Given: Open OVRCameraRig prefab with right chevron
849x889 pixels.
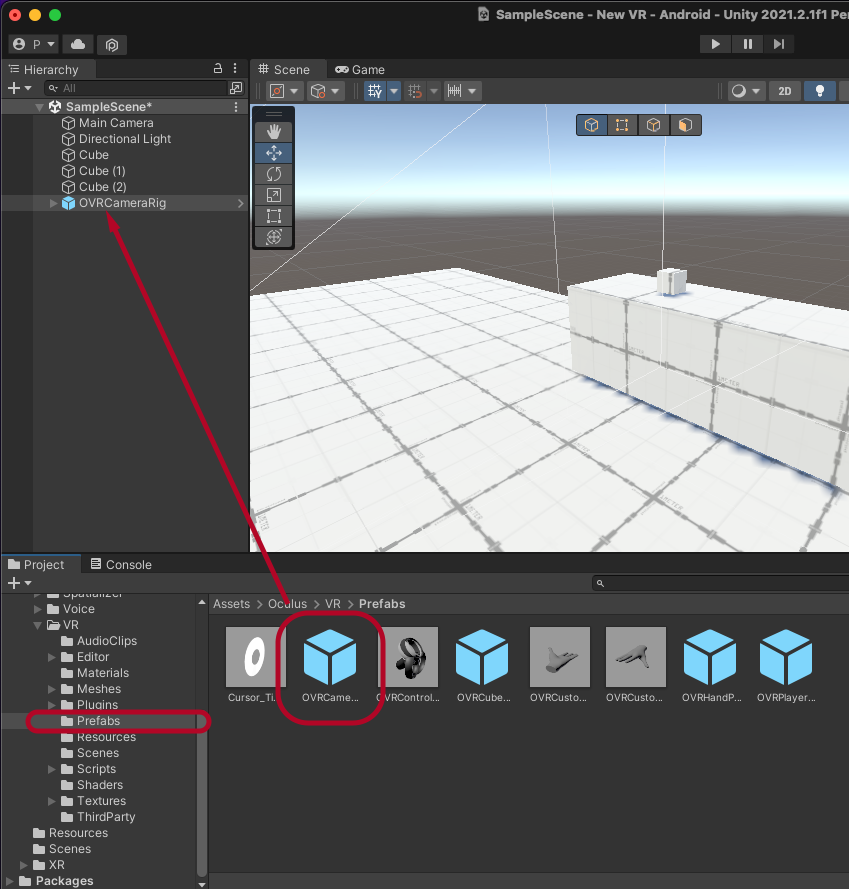Looking at the screenshot, I should click(240, 203).
